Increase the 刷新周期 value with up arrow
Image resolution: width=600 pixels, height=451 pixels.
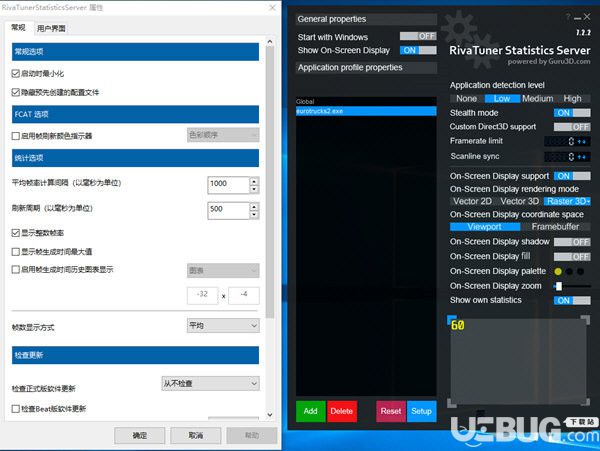click(x=254, y=207)
